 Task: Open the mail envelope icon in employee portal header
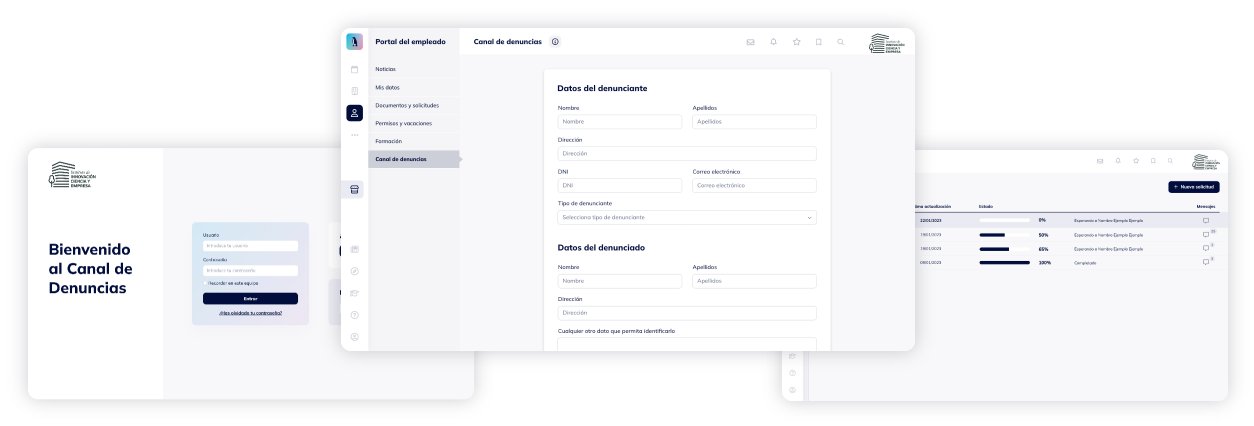[x=751, y=42]
